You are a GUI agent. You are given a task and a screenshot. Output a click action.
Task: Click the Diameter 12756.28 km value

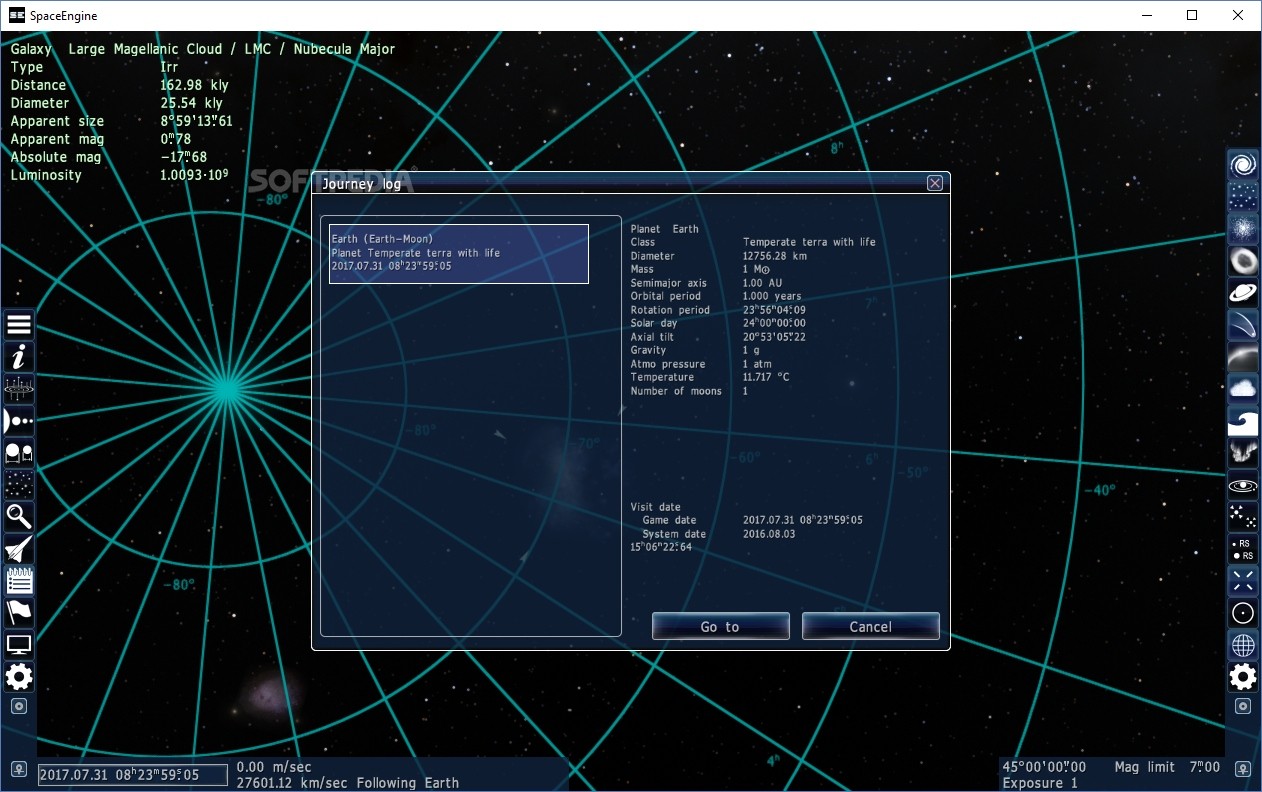click(775, 256)
